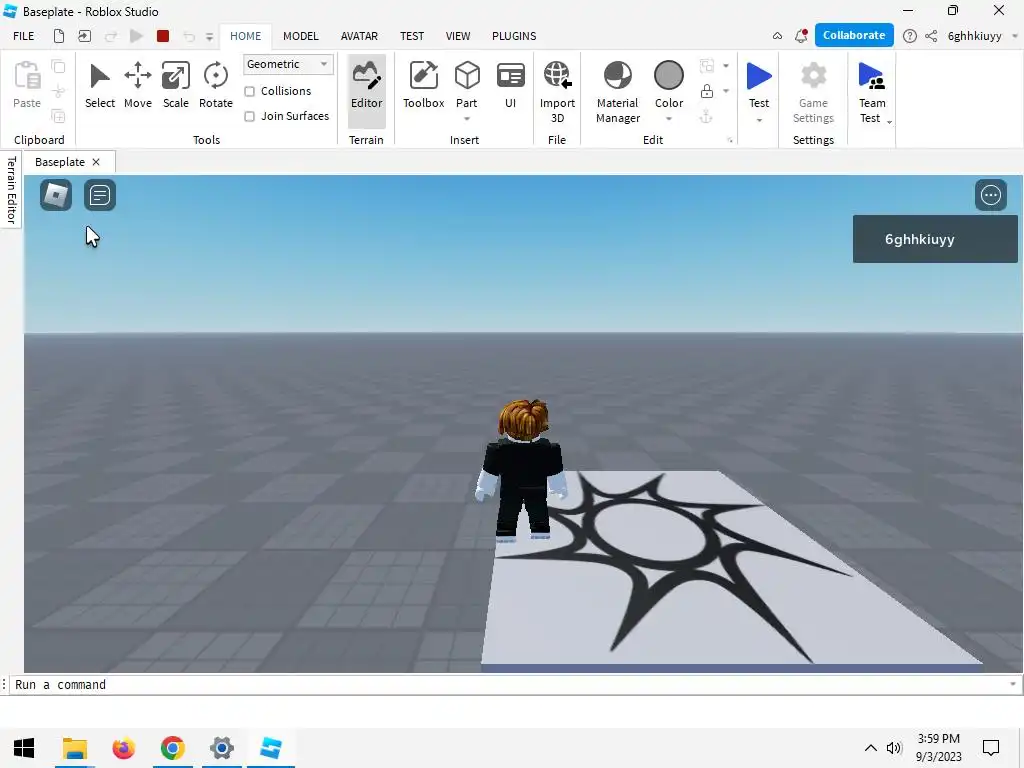Switch to the PLUGINS tab
The height and width of the screenshot is (768, 1024).
coord(514,36)
